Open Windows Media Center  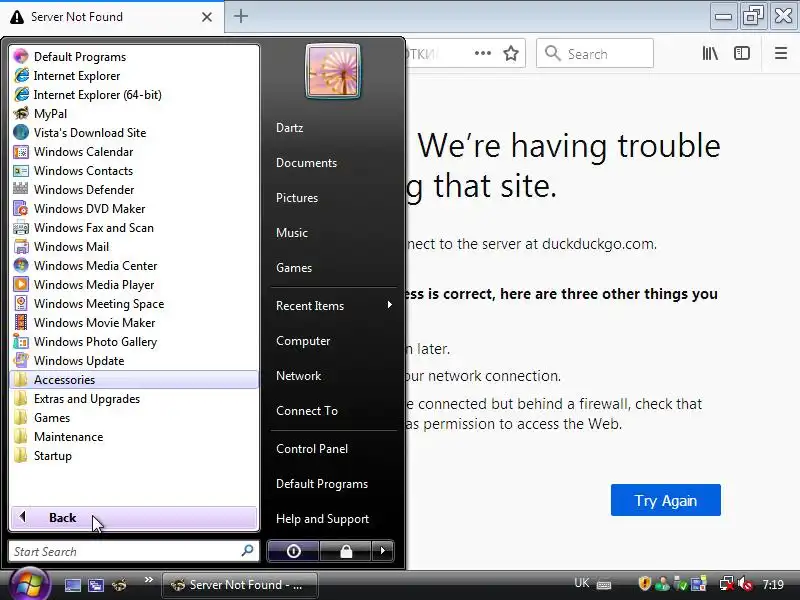coord(134,265)
